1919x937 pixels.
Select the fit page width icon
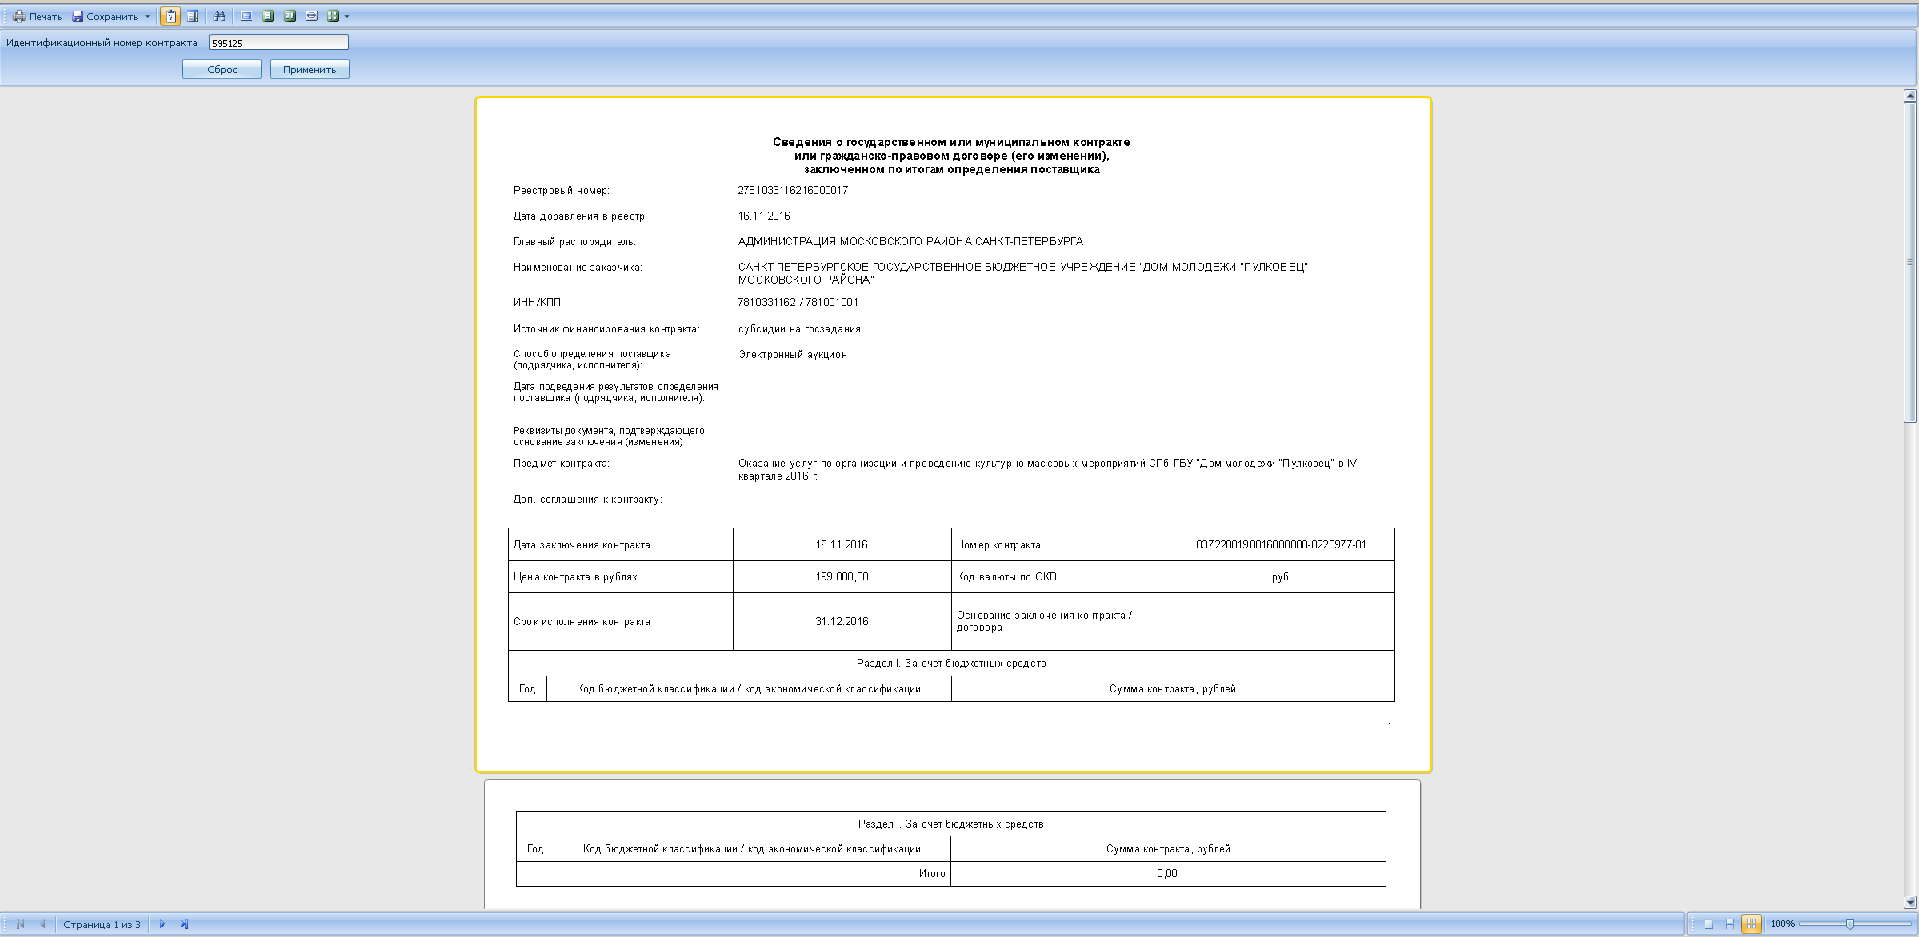click(312, 16)
